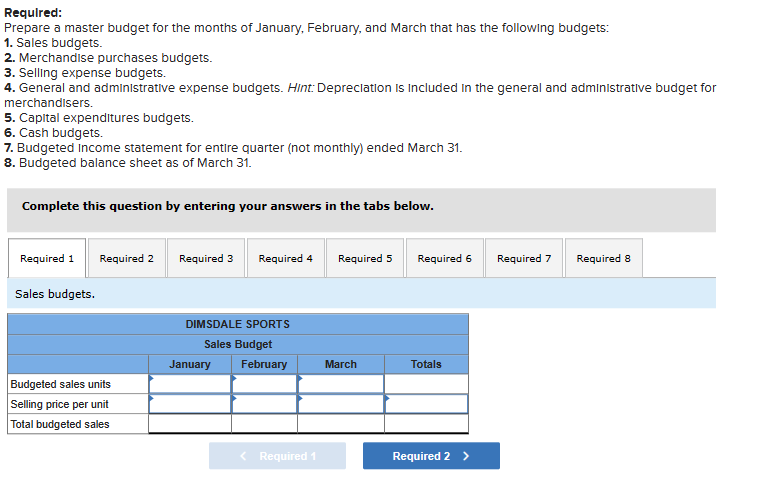Click the left chevron on Required 1 button
Image resolution: width=774 pixels, height=479 pixels.
pos(243,456)
